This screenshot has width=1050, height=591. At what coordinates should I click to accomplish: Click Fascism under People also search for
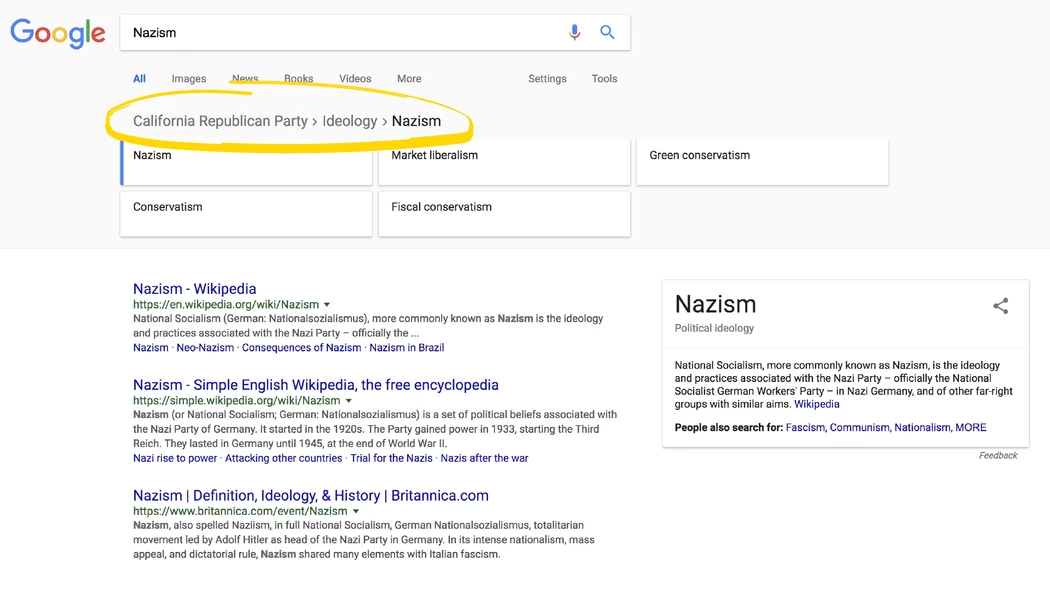pyautogui.click(x=805, y=427)
